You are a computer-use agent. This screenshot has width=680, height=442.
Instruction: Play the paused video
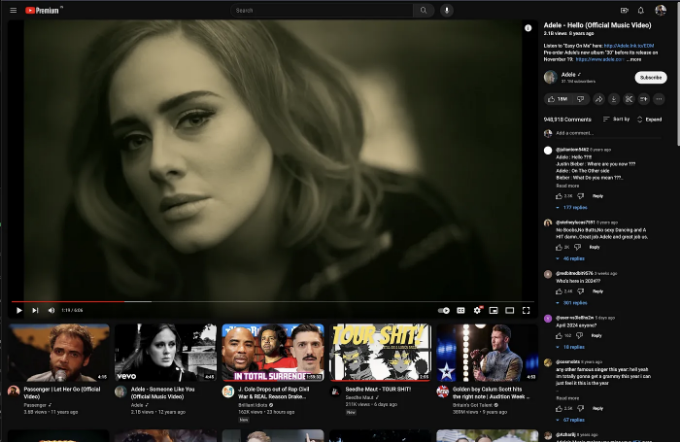[x=19, y=310]
